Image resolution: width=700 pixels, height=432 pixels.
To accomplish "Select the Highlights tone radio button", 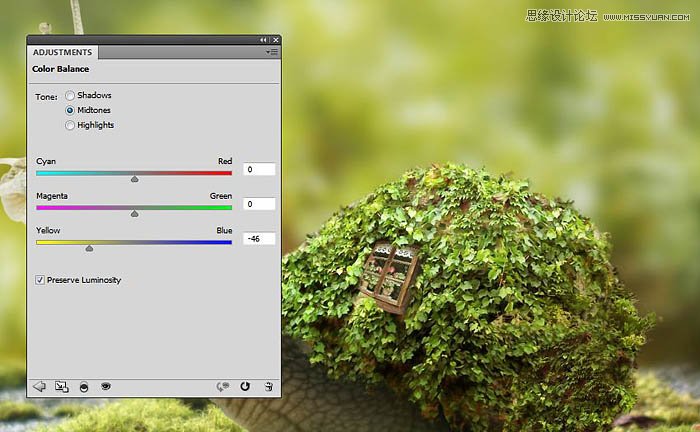I will click(70, 125).
